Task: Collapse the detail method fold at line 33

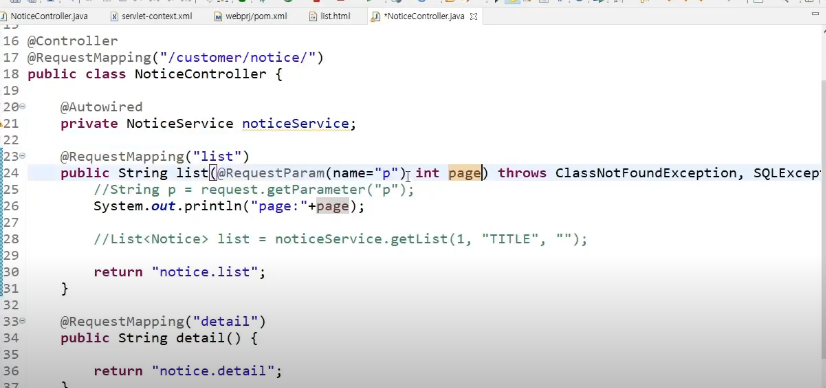Action: click(x=22, y=321)
